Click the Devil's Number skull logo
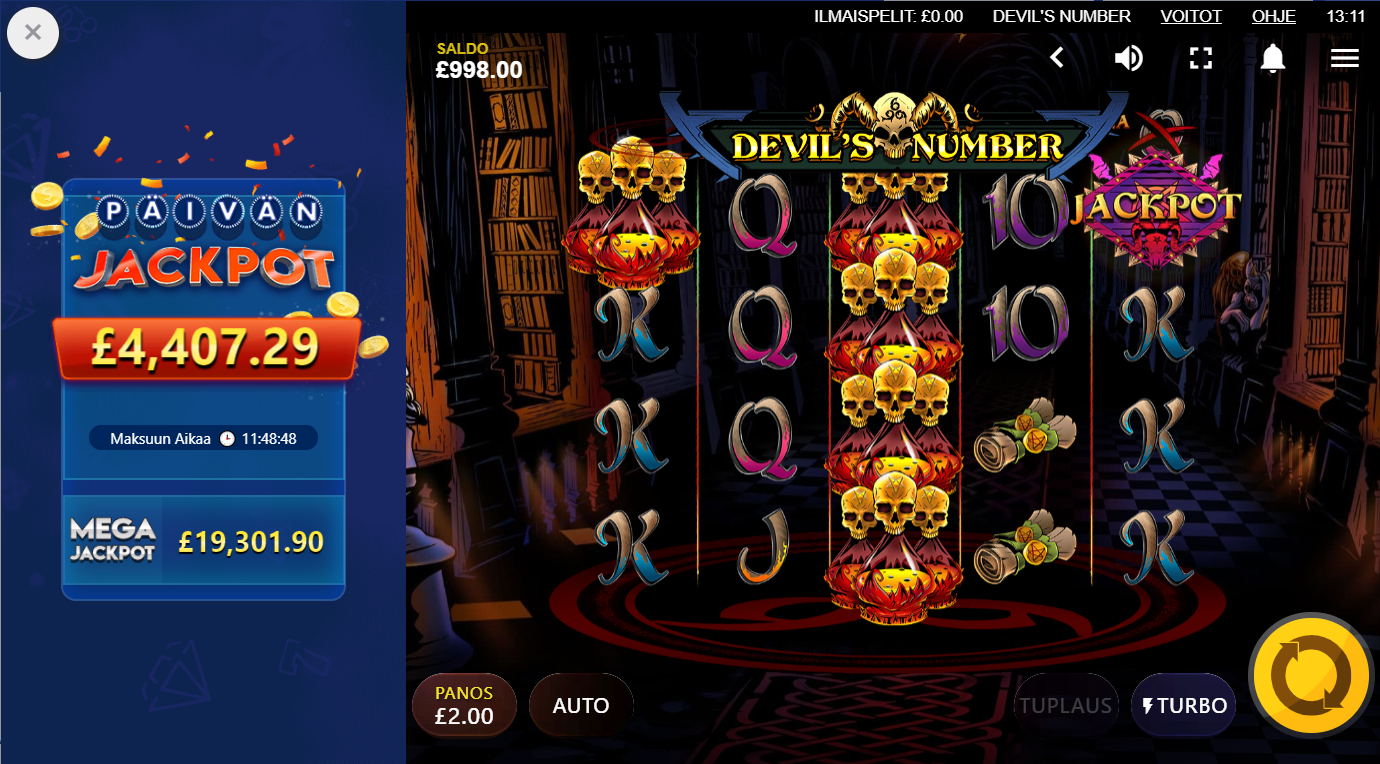This screenshot has height=764, width=1380. [895, 130]
